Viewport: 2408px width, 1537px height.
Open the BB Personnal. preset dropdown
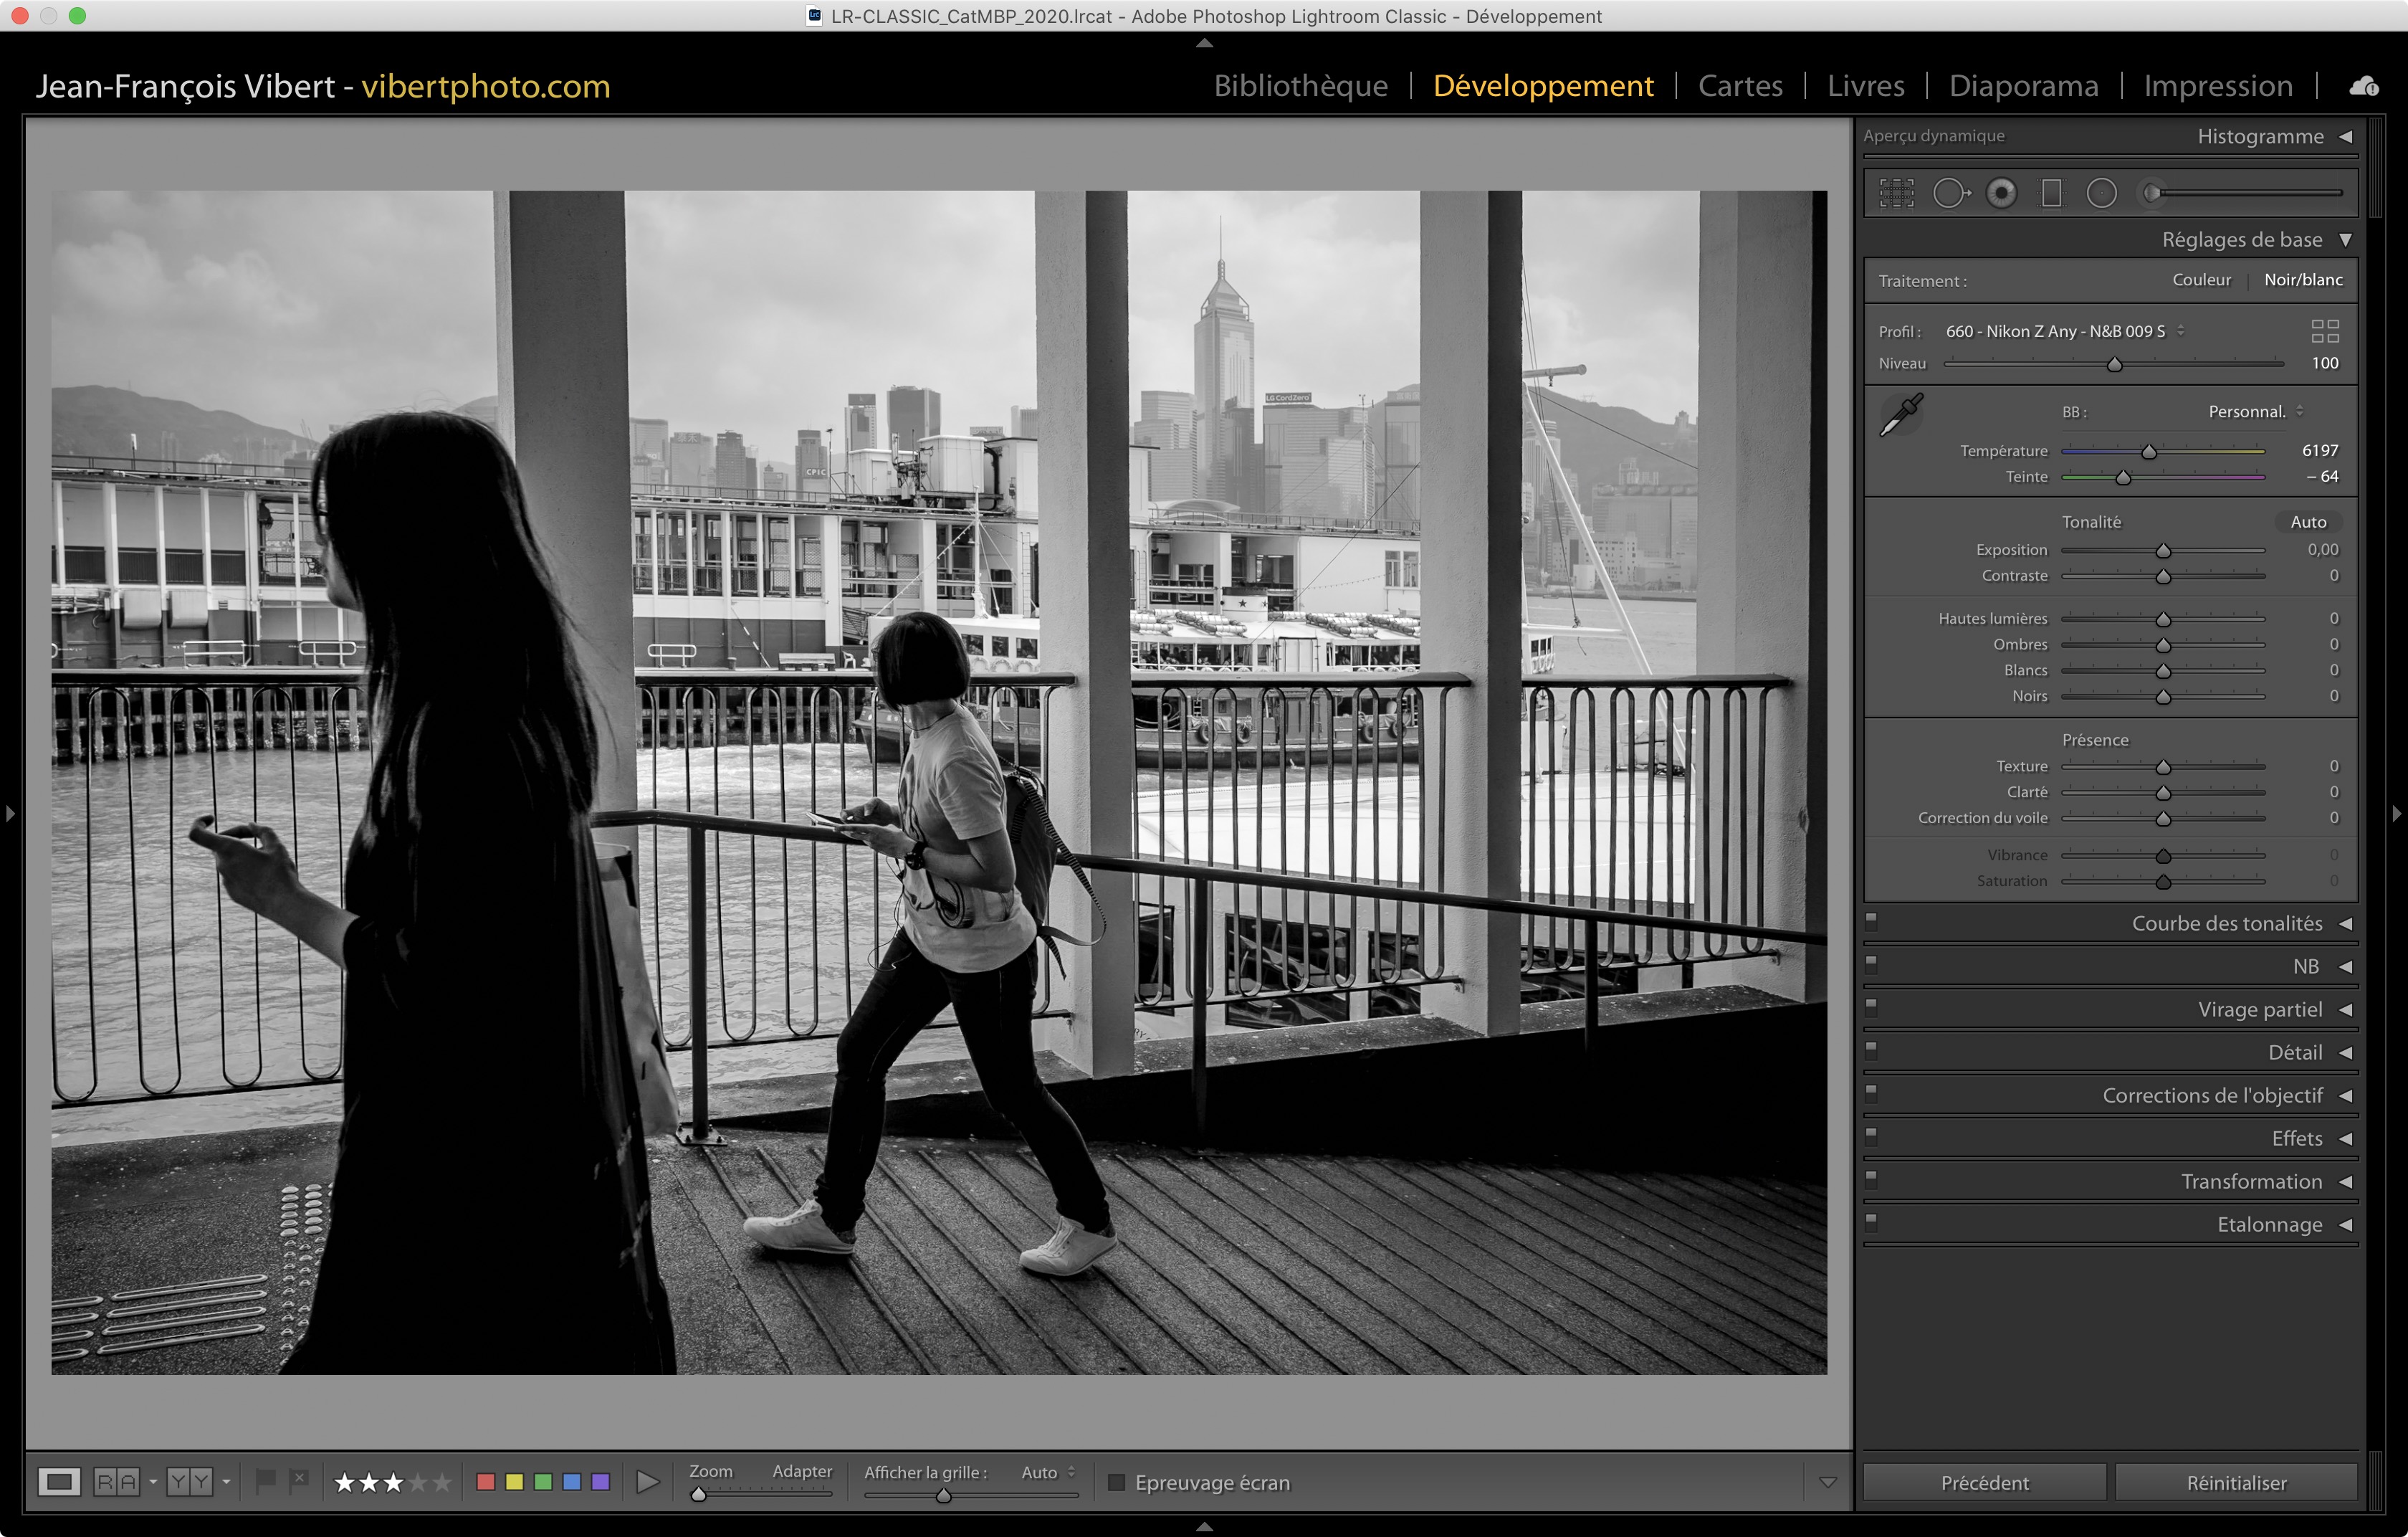coord(2255,412)
